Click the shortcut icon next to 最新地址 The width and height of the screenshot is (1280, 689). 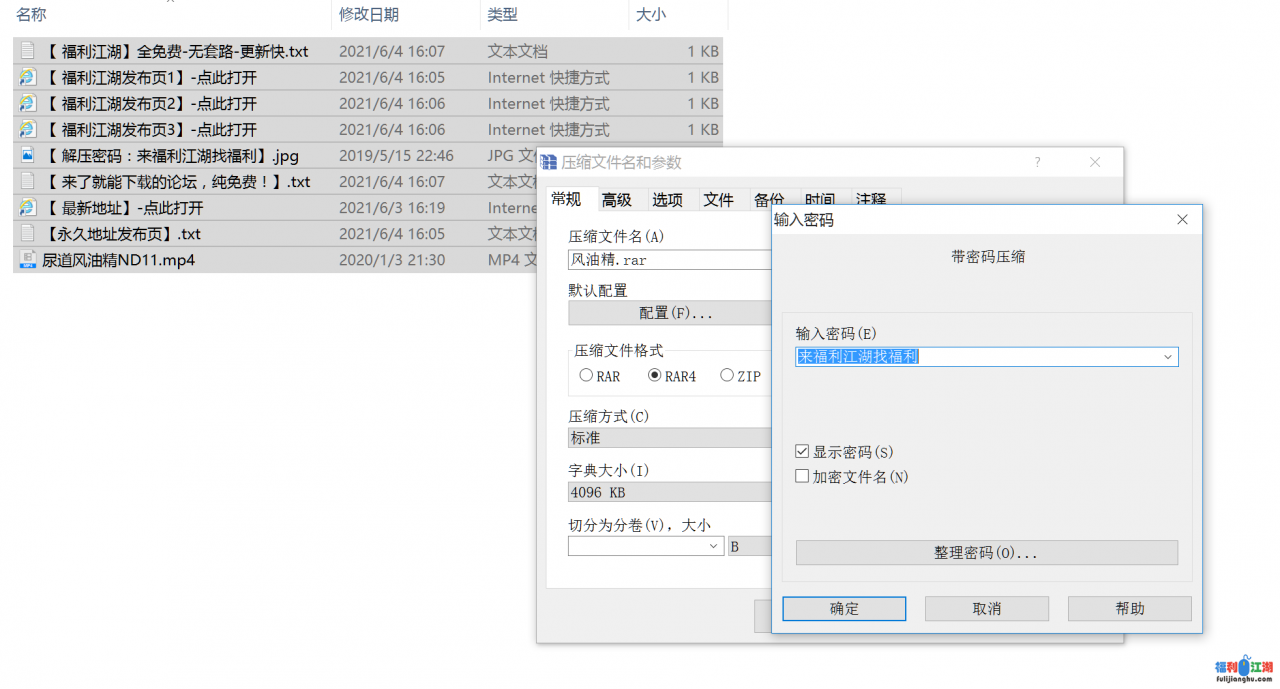[x=27, y=208]
